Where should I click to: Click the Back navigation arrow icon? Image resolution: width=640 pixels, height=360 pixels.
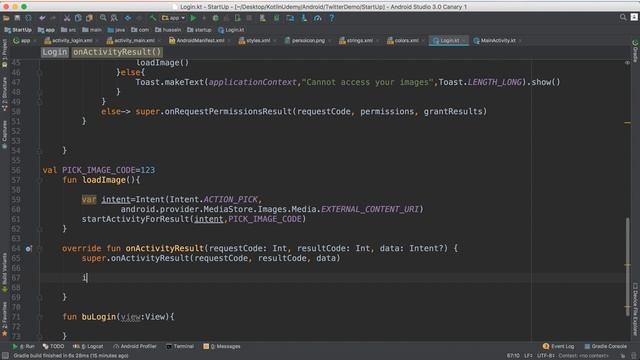pyautogui.click(x=128, y=18)
